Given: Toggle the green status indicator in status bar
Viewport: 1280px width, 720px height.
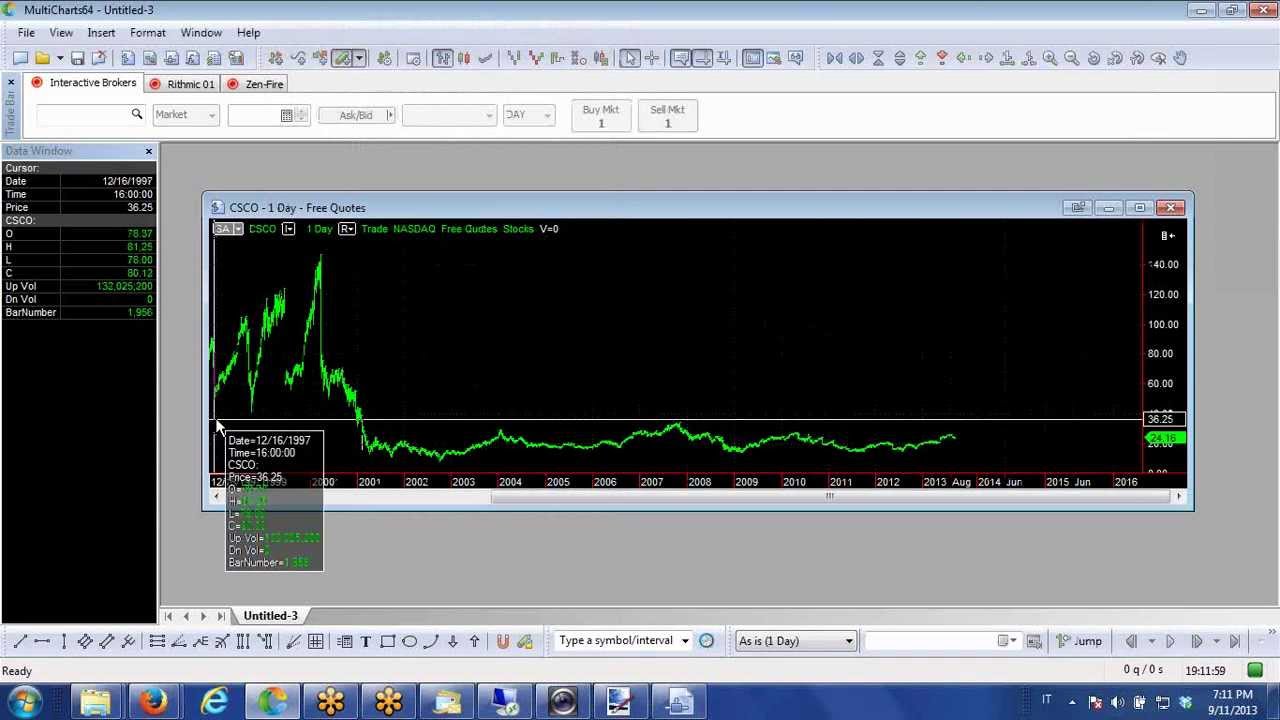Looking at the screenshot, I should point(1255,670).
